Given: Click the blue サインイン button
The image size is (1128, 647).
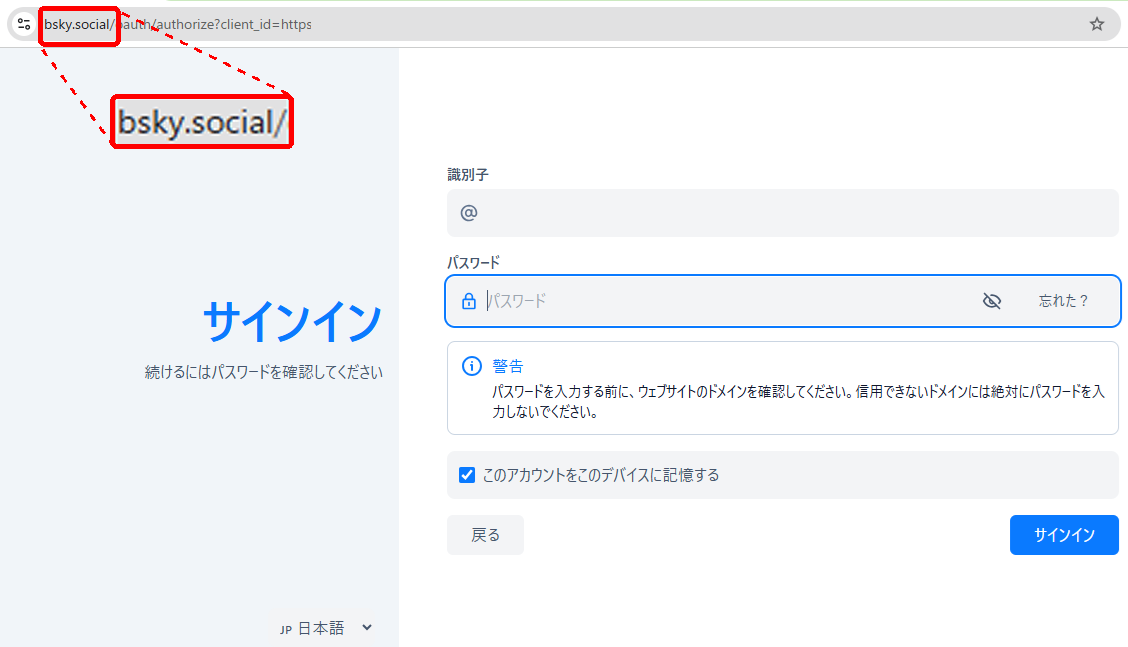Looking at the screenshot, I should tap(1064, 535).
